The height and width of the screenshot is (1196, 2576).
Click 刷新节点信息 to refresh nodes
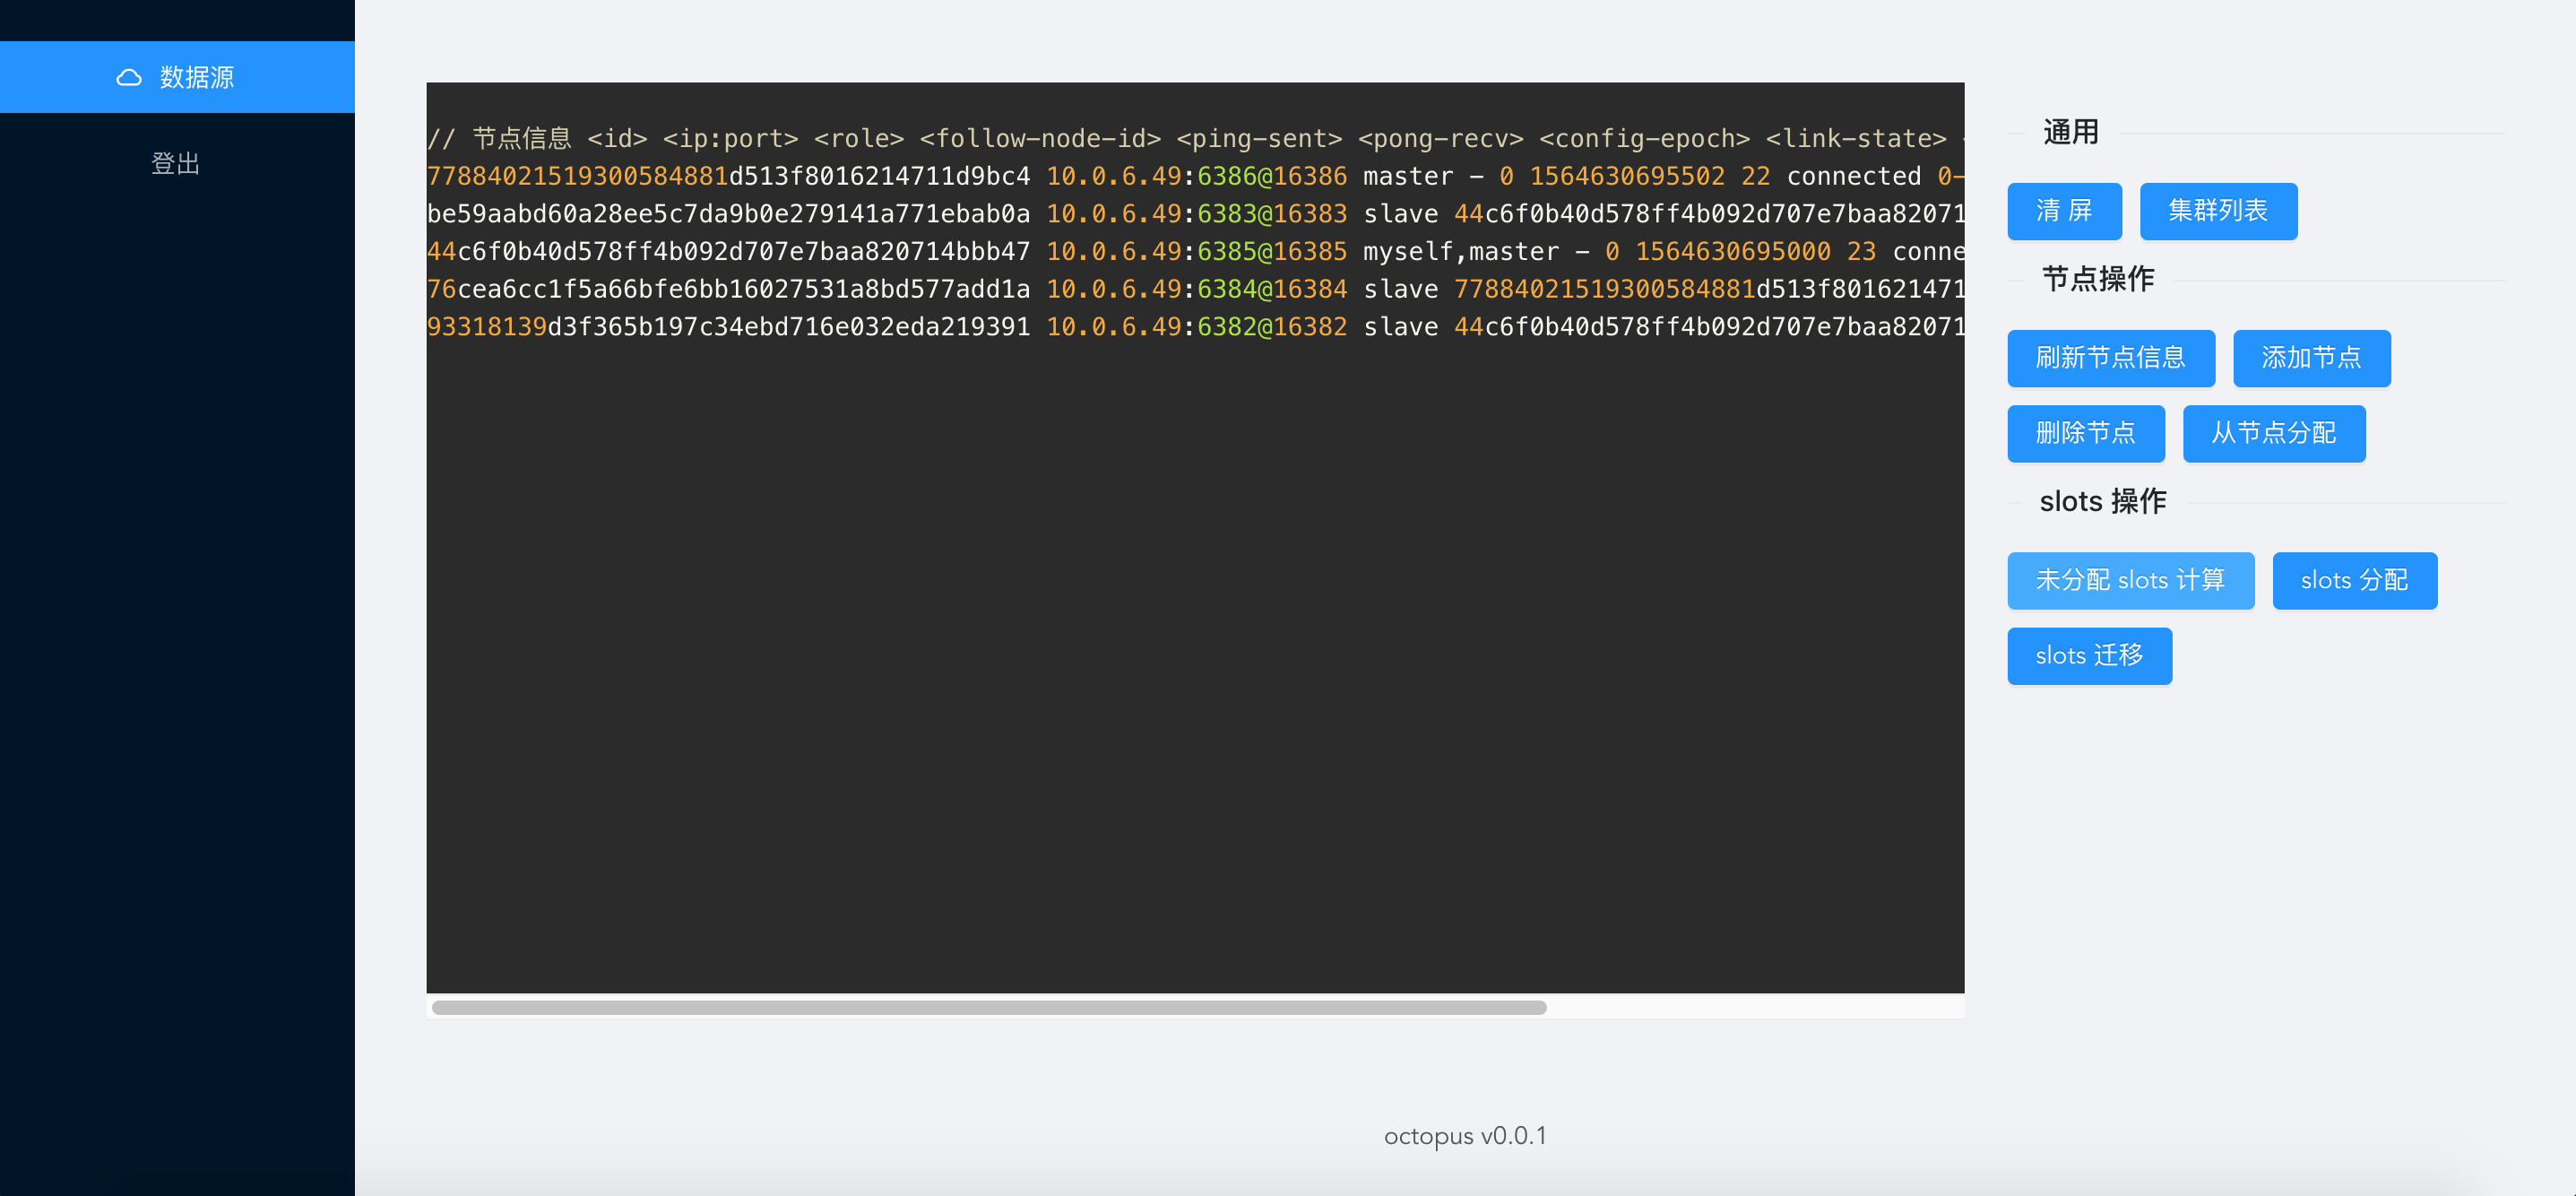tap(2110, 358)
